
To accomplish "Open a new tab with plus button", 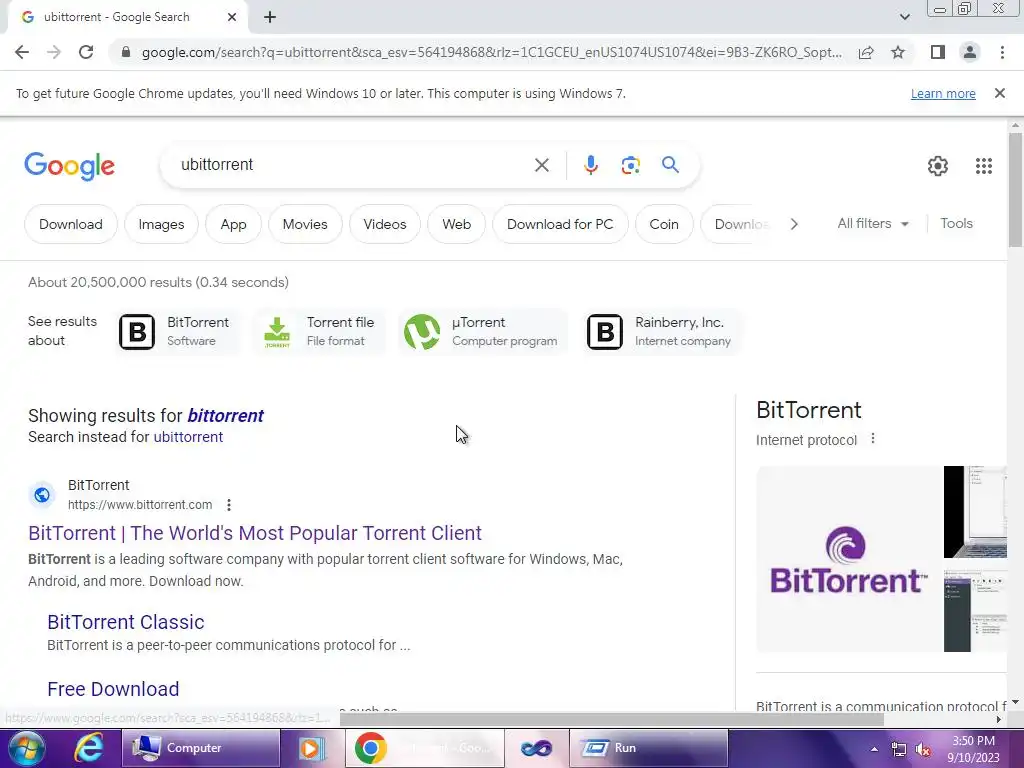I will point(270,17).
